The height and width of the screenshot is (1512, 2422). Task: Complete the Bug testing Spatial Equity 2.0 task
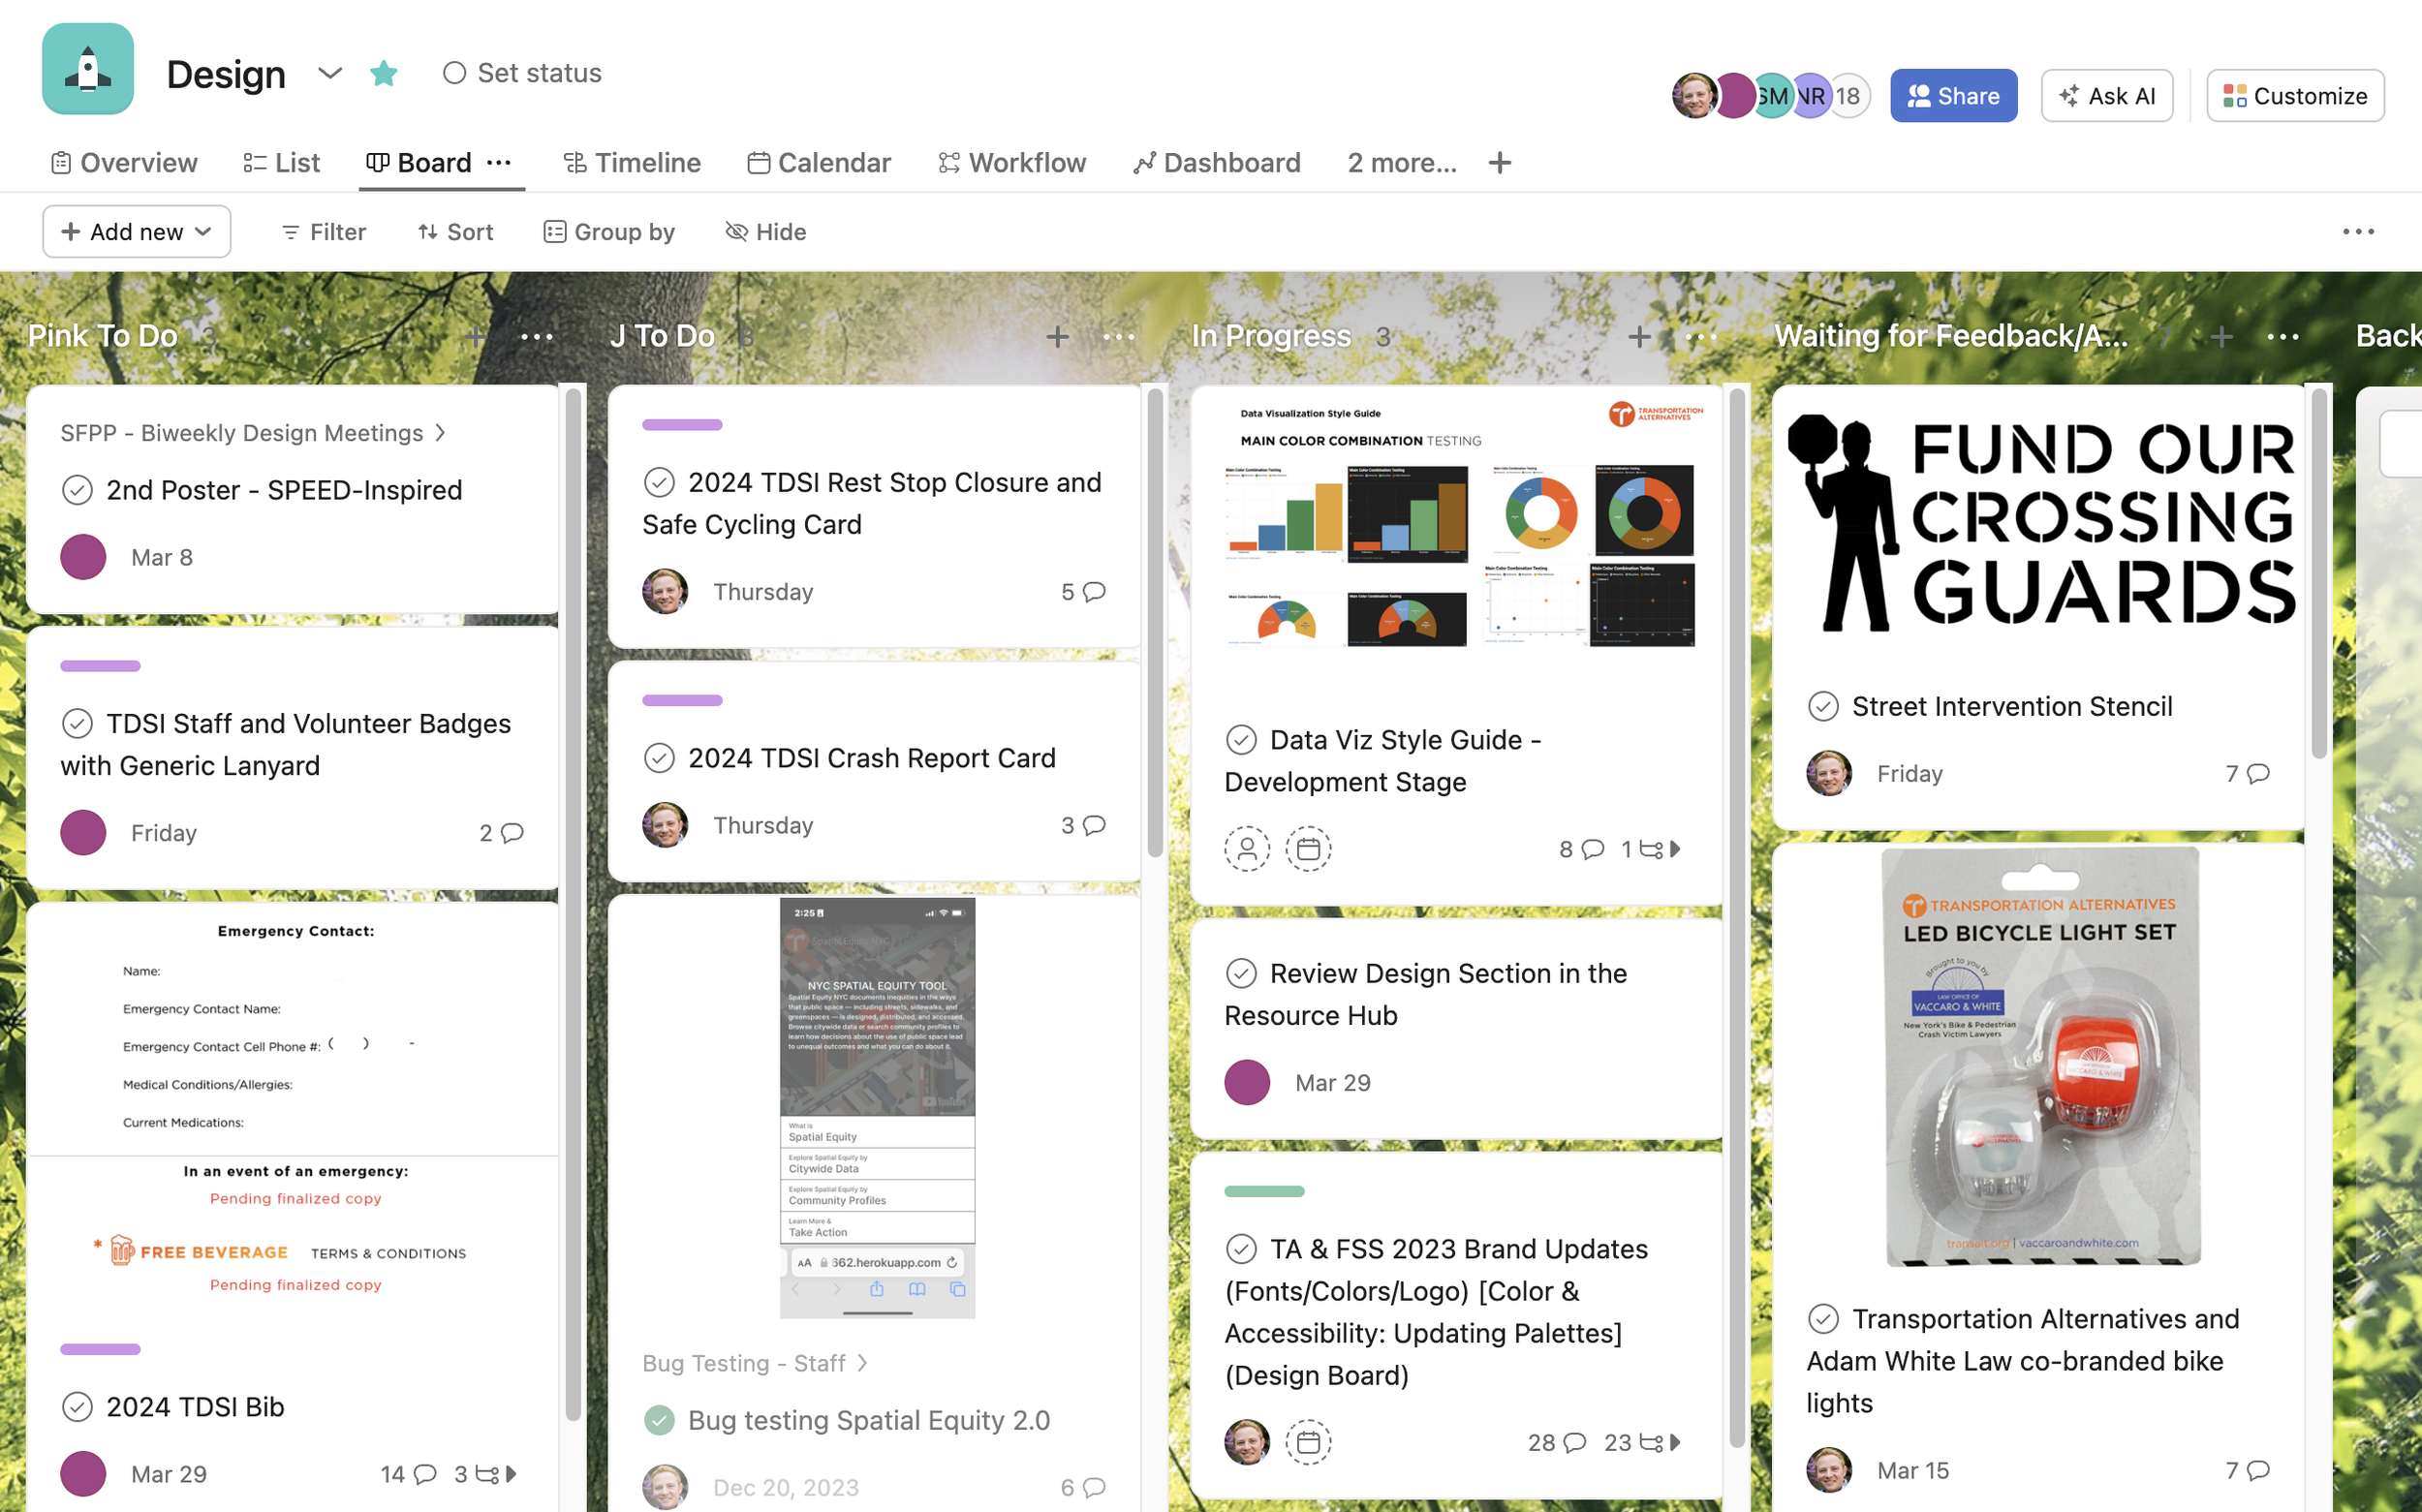661,1419
